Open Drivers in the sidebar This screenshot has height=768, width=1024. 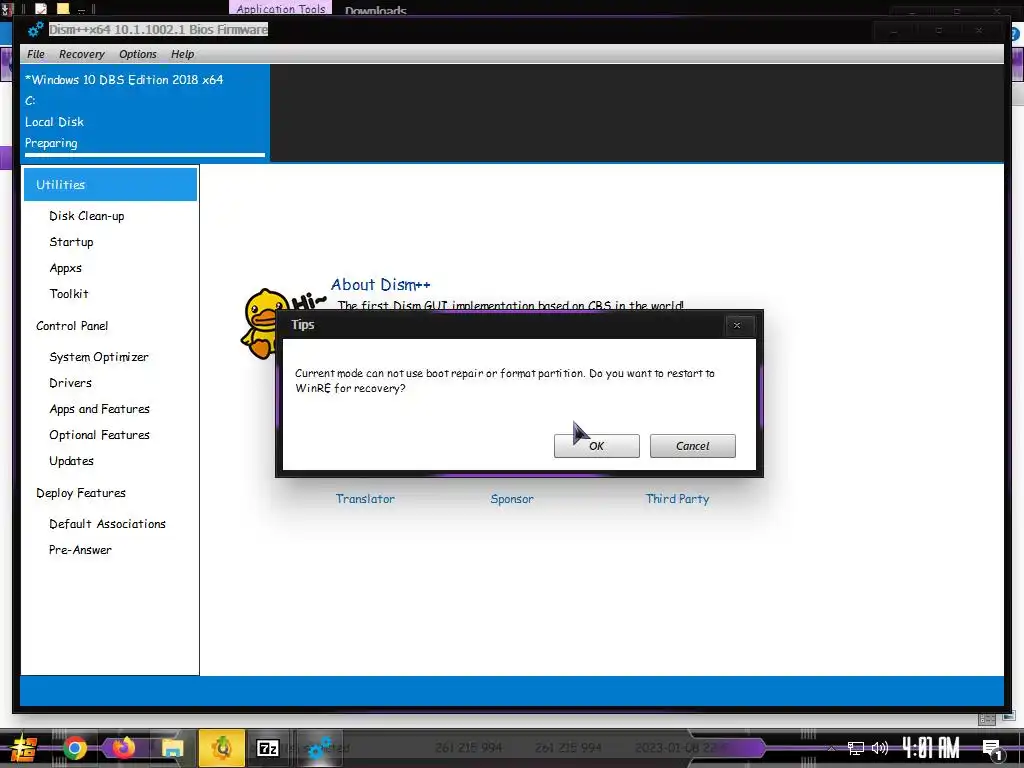71,383
